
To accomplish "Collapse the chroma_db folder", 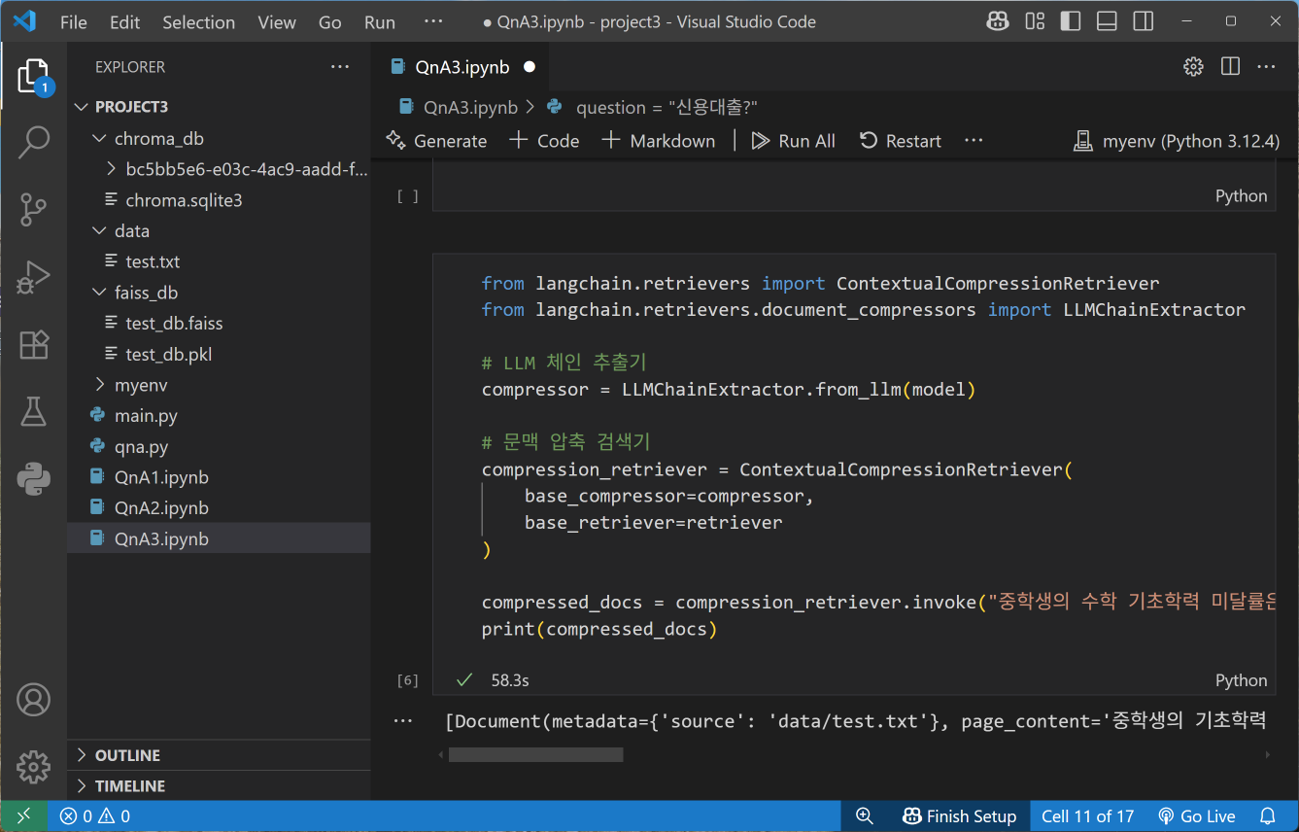I will point(220,138).
